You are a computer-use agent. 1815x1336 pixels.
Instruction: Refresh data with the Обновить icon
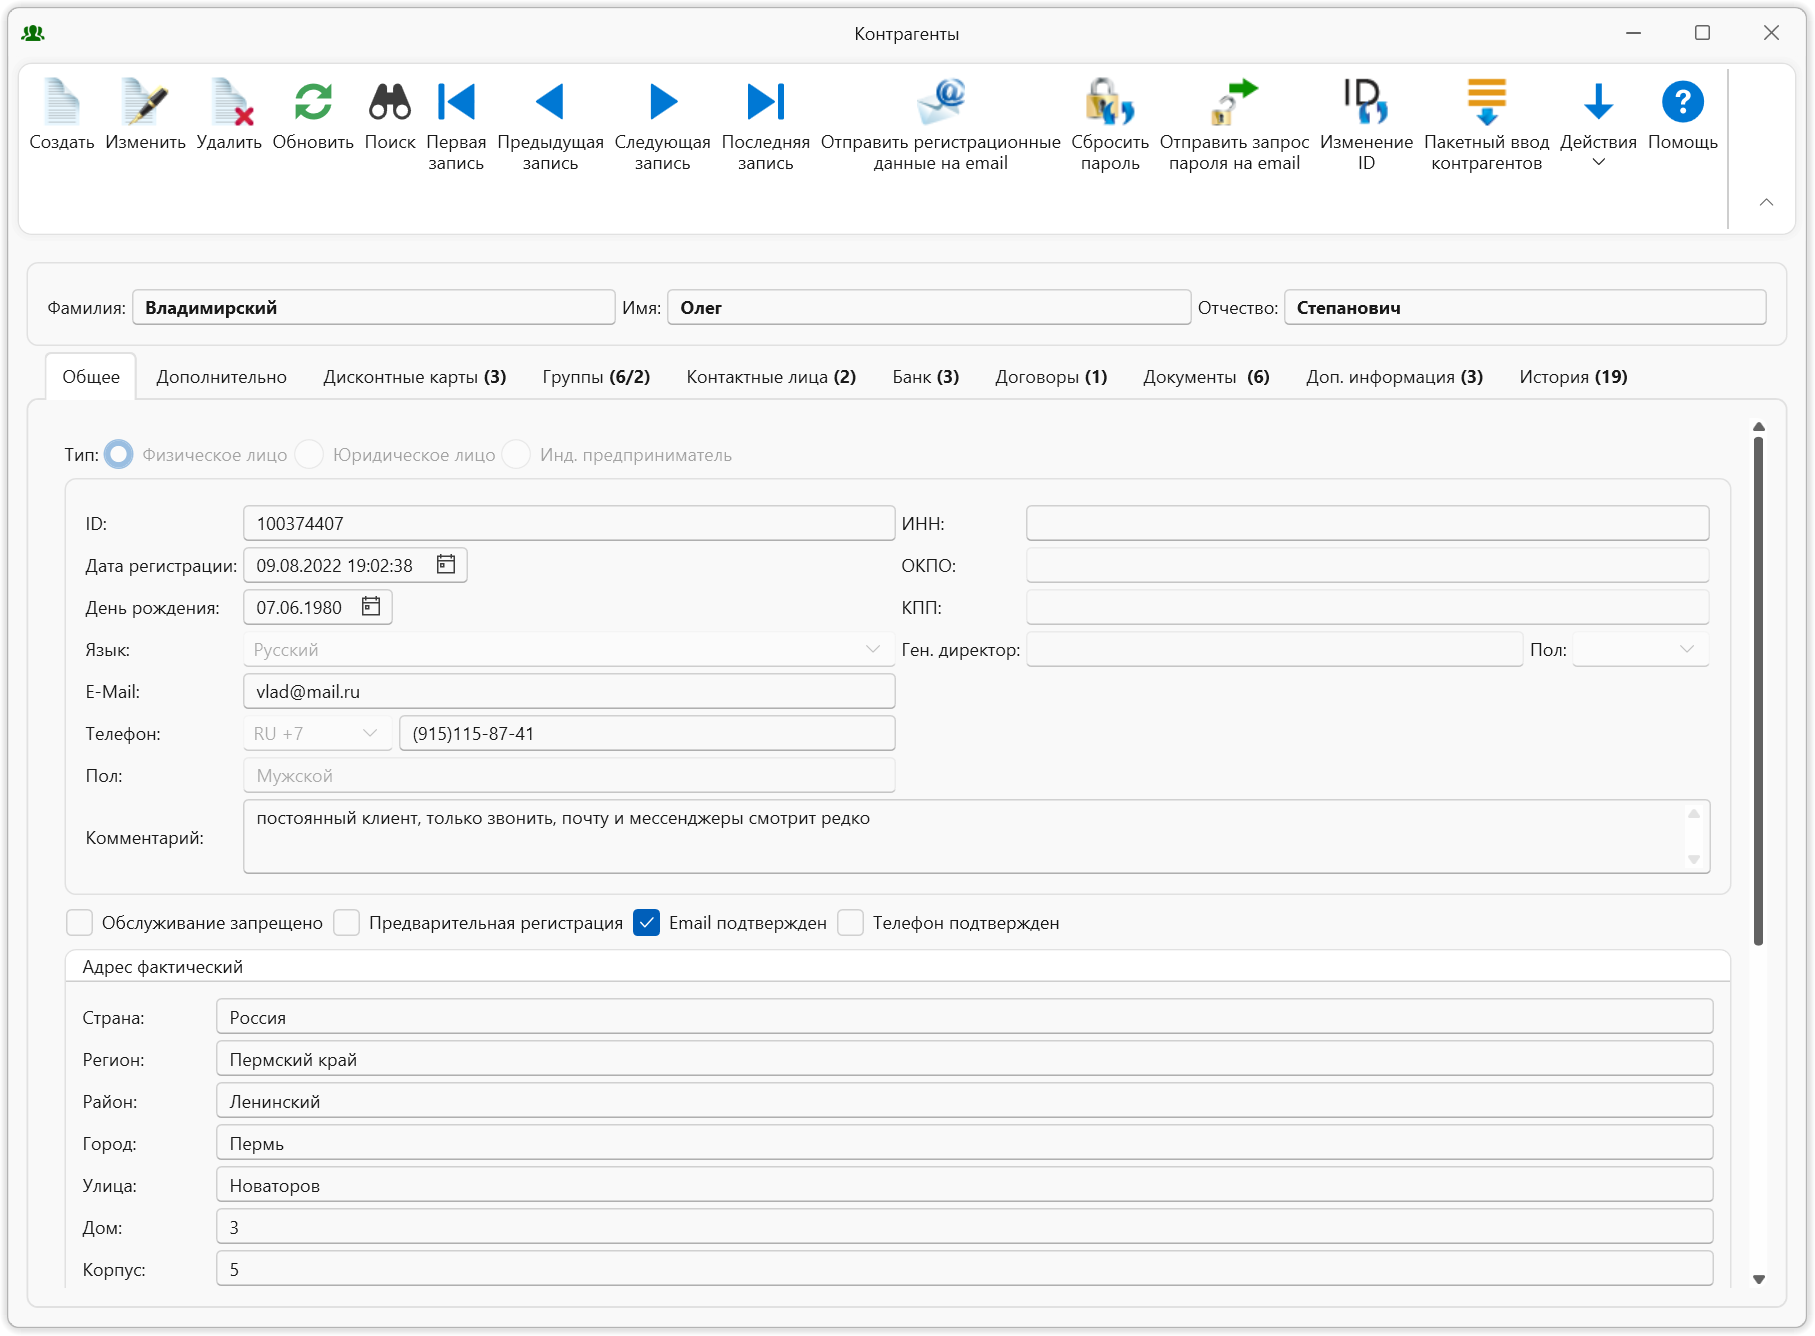click(313, 103)
